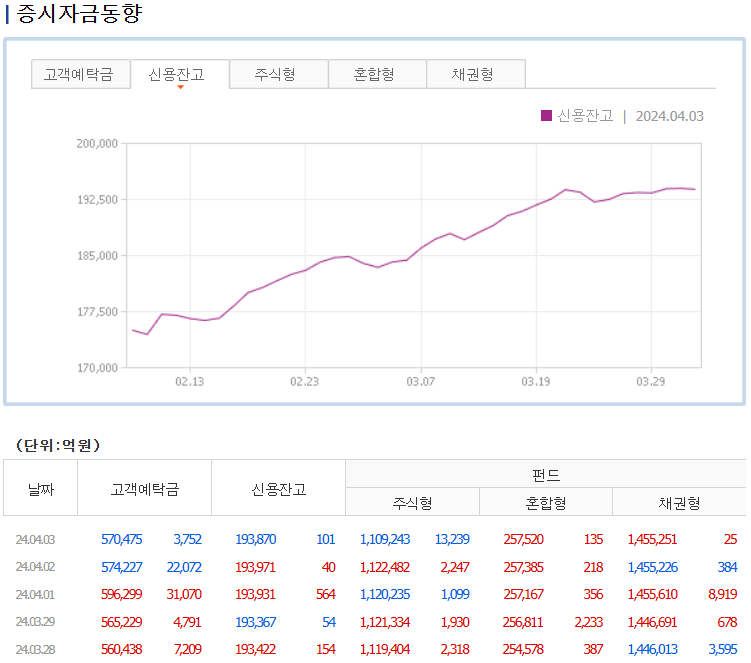Click the 혼합형 table sub-header

point(546,503)
